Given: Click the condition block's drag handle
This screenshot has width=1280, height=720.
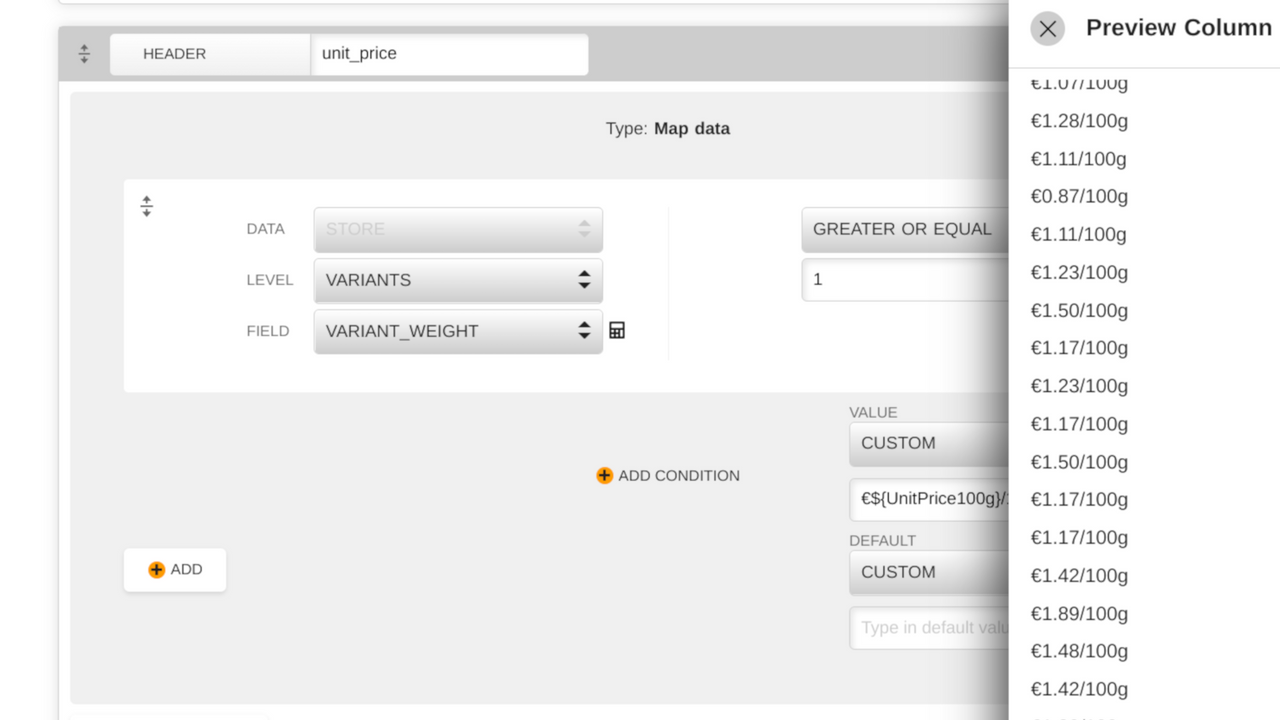Looking at the screenshot, I should point(147,205).
